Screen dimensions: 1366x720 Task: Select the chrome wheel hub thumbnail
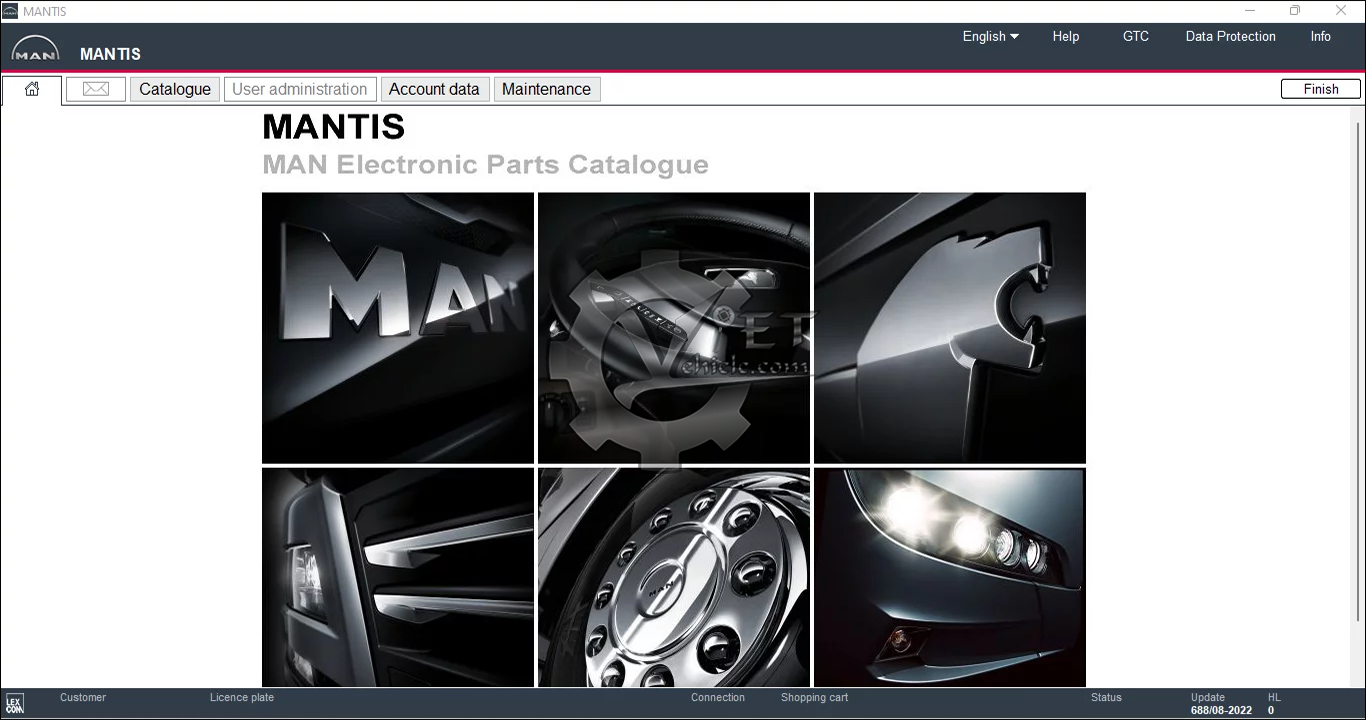coord(674,577)
